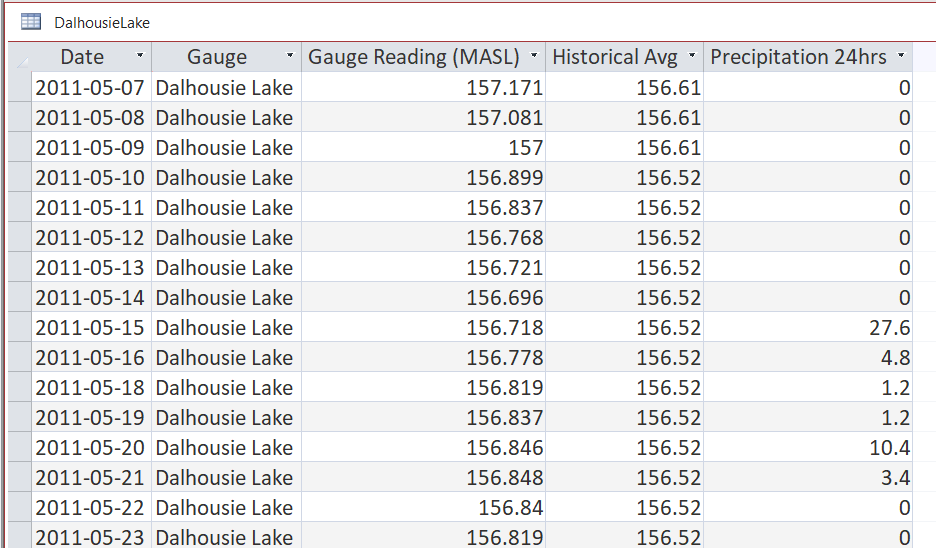Click date cell 2011-05-21
This screenshot has height=548, width=936.
pyautogui.click(x=90, y=478)
